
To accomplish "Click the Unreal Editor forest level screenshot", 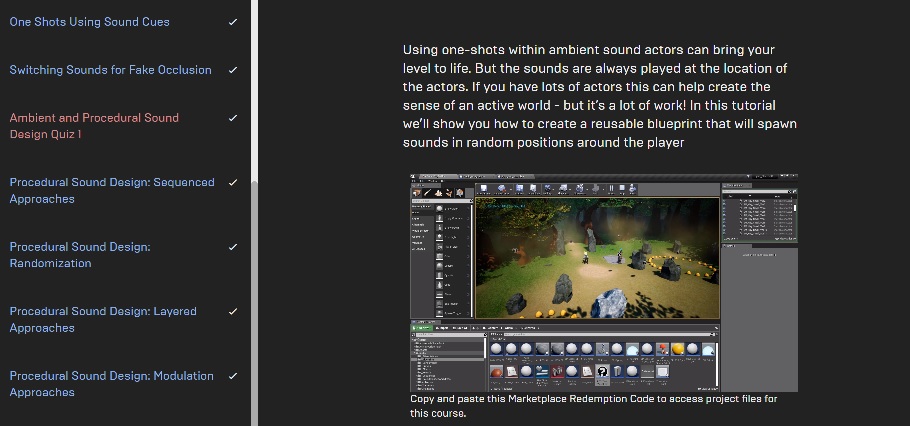I will (604, 283).
